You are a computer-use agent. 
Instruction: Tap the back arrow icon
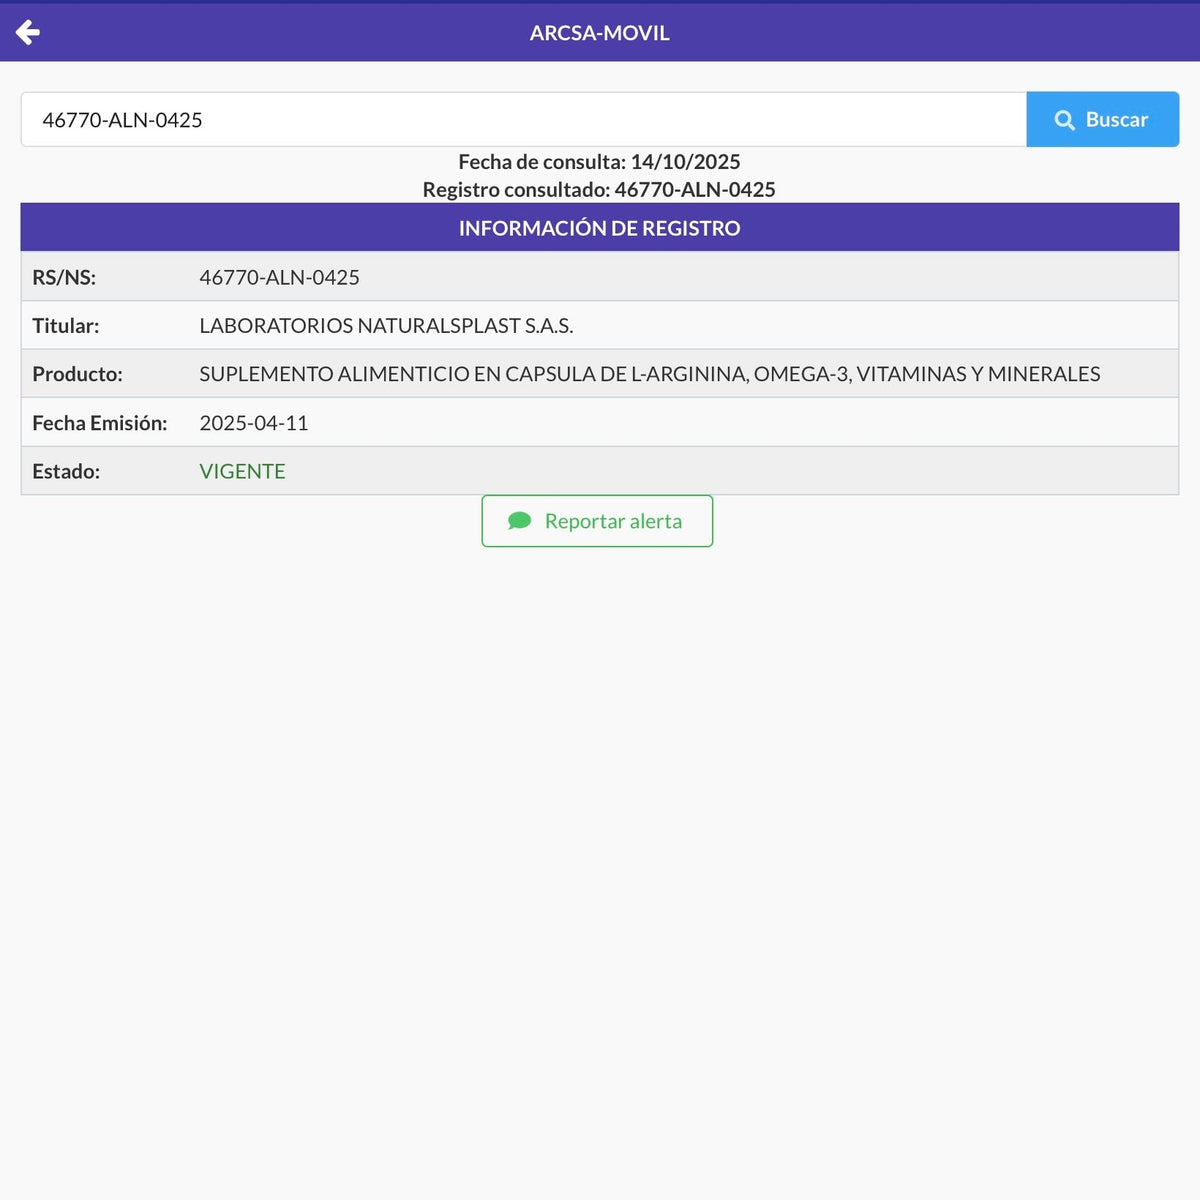coord(28,33)
